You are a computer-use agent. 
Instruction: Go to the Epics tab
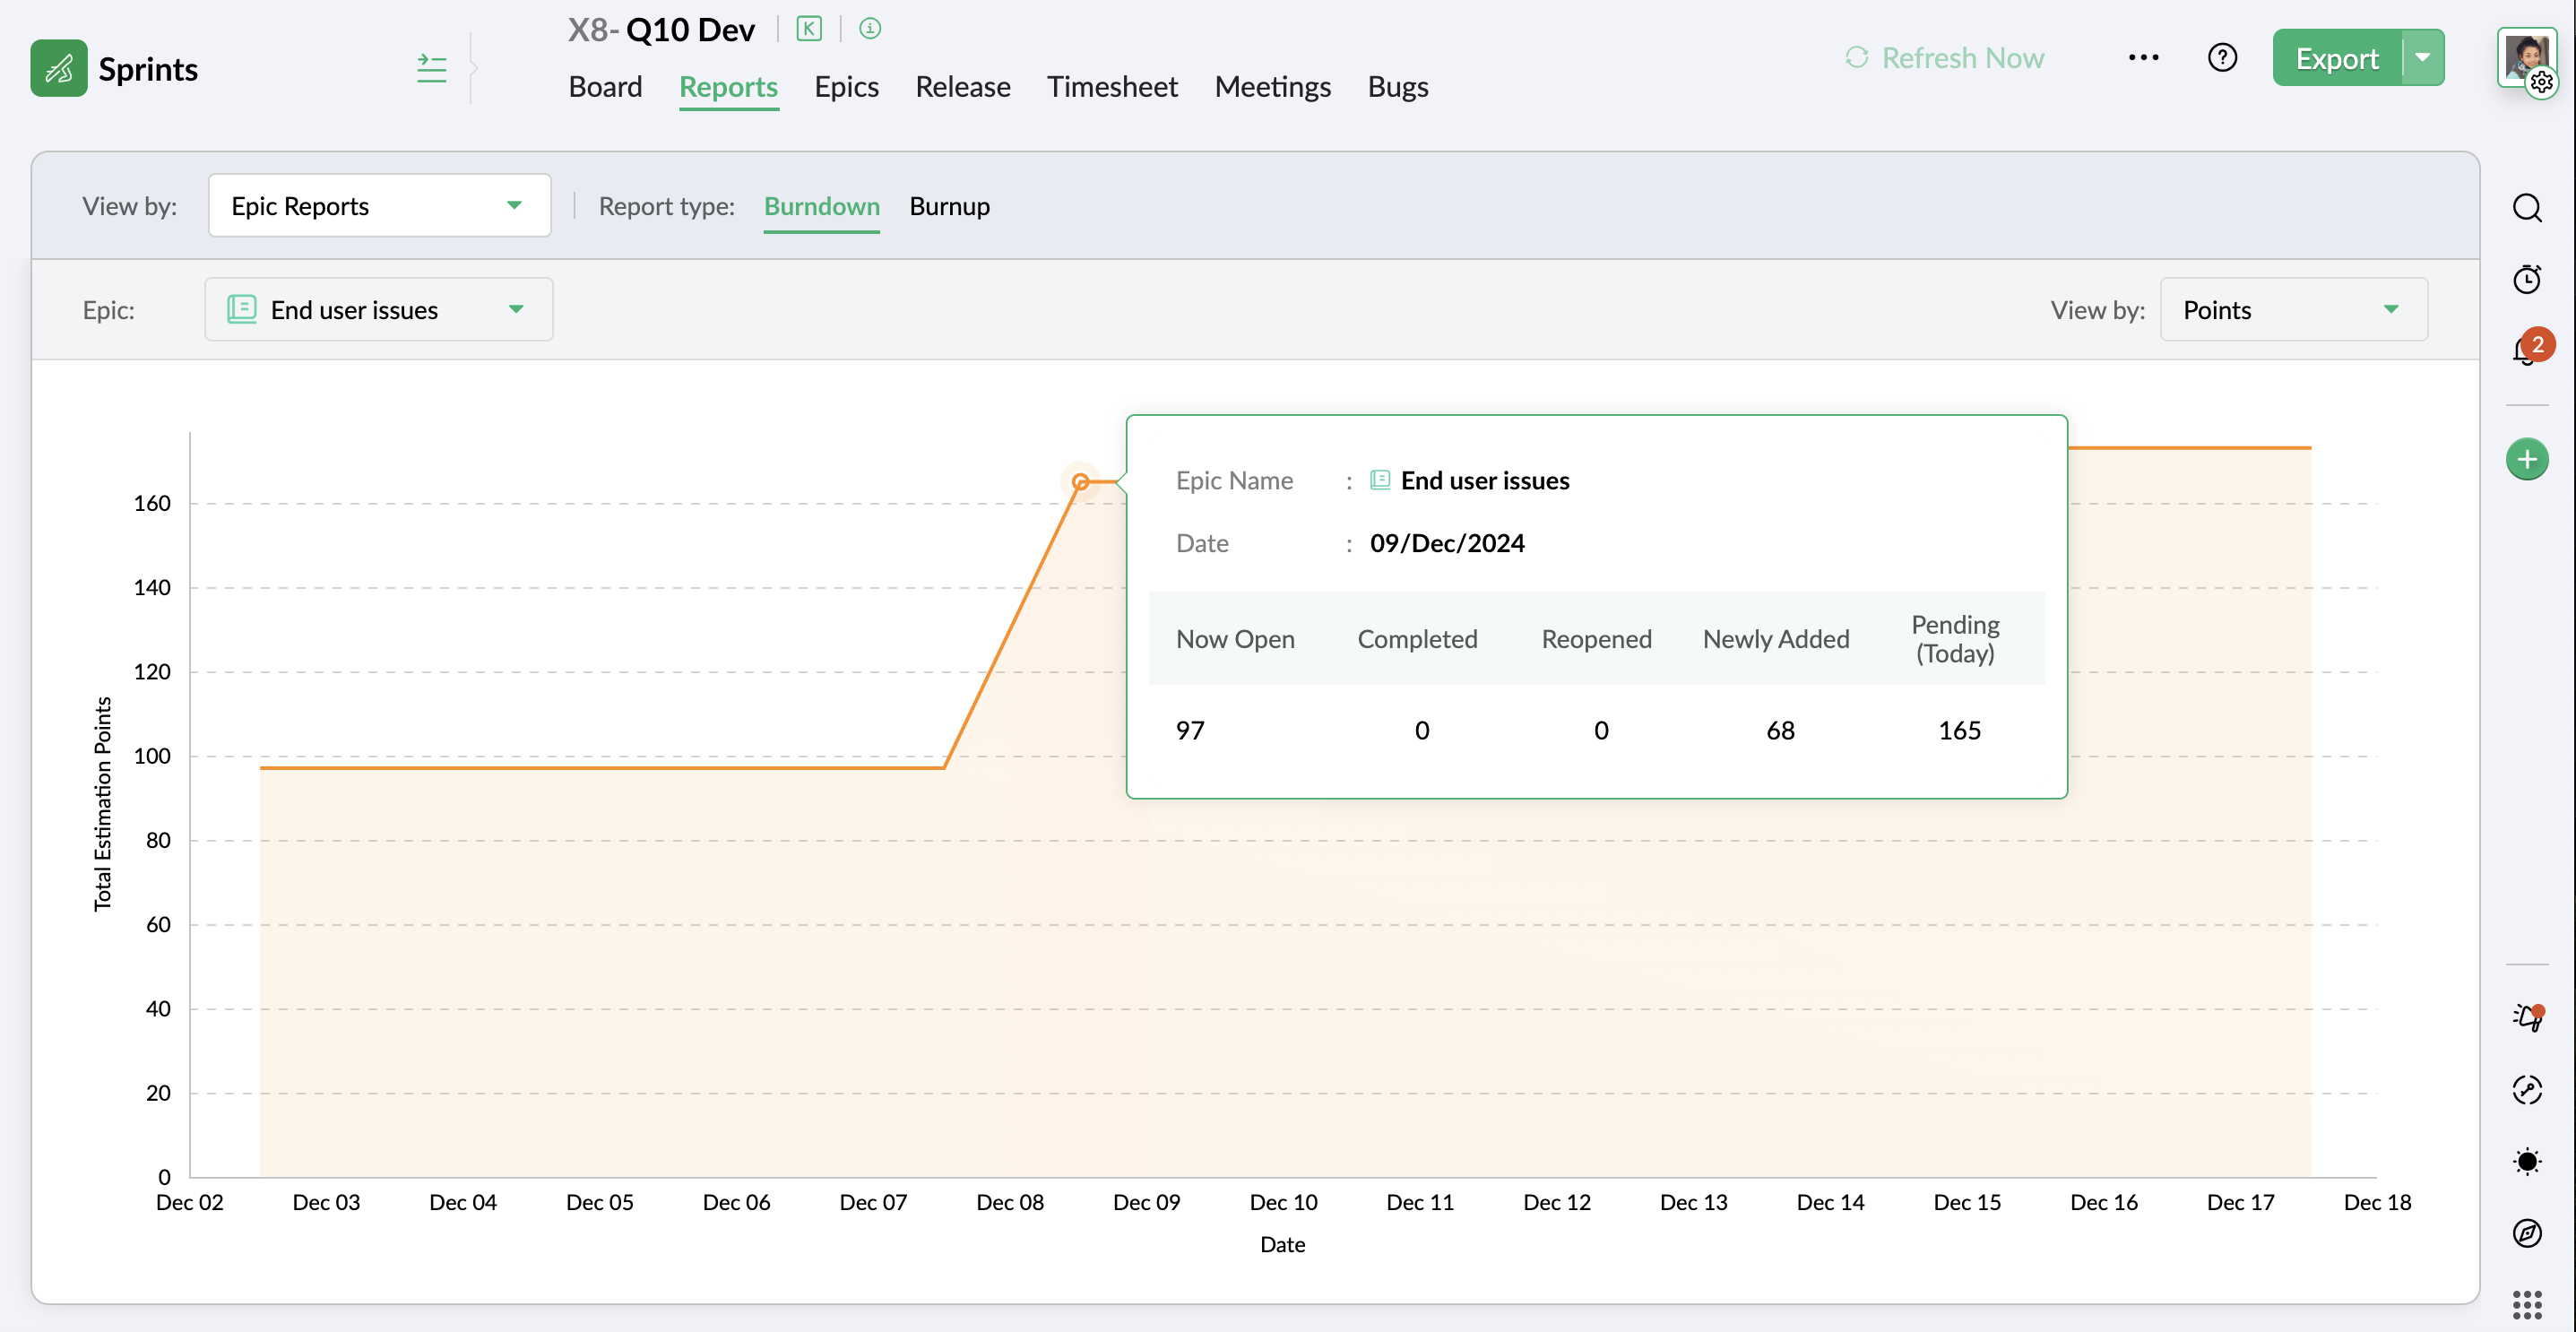(846, 87)
